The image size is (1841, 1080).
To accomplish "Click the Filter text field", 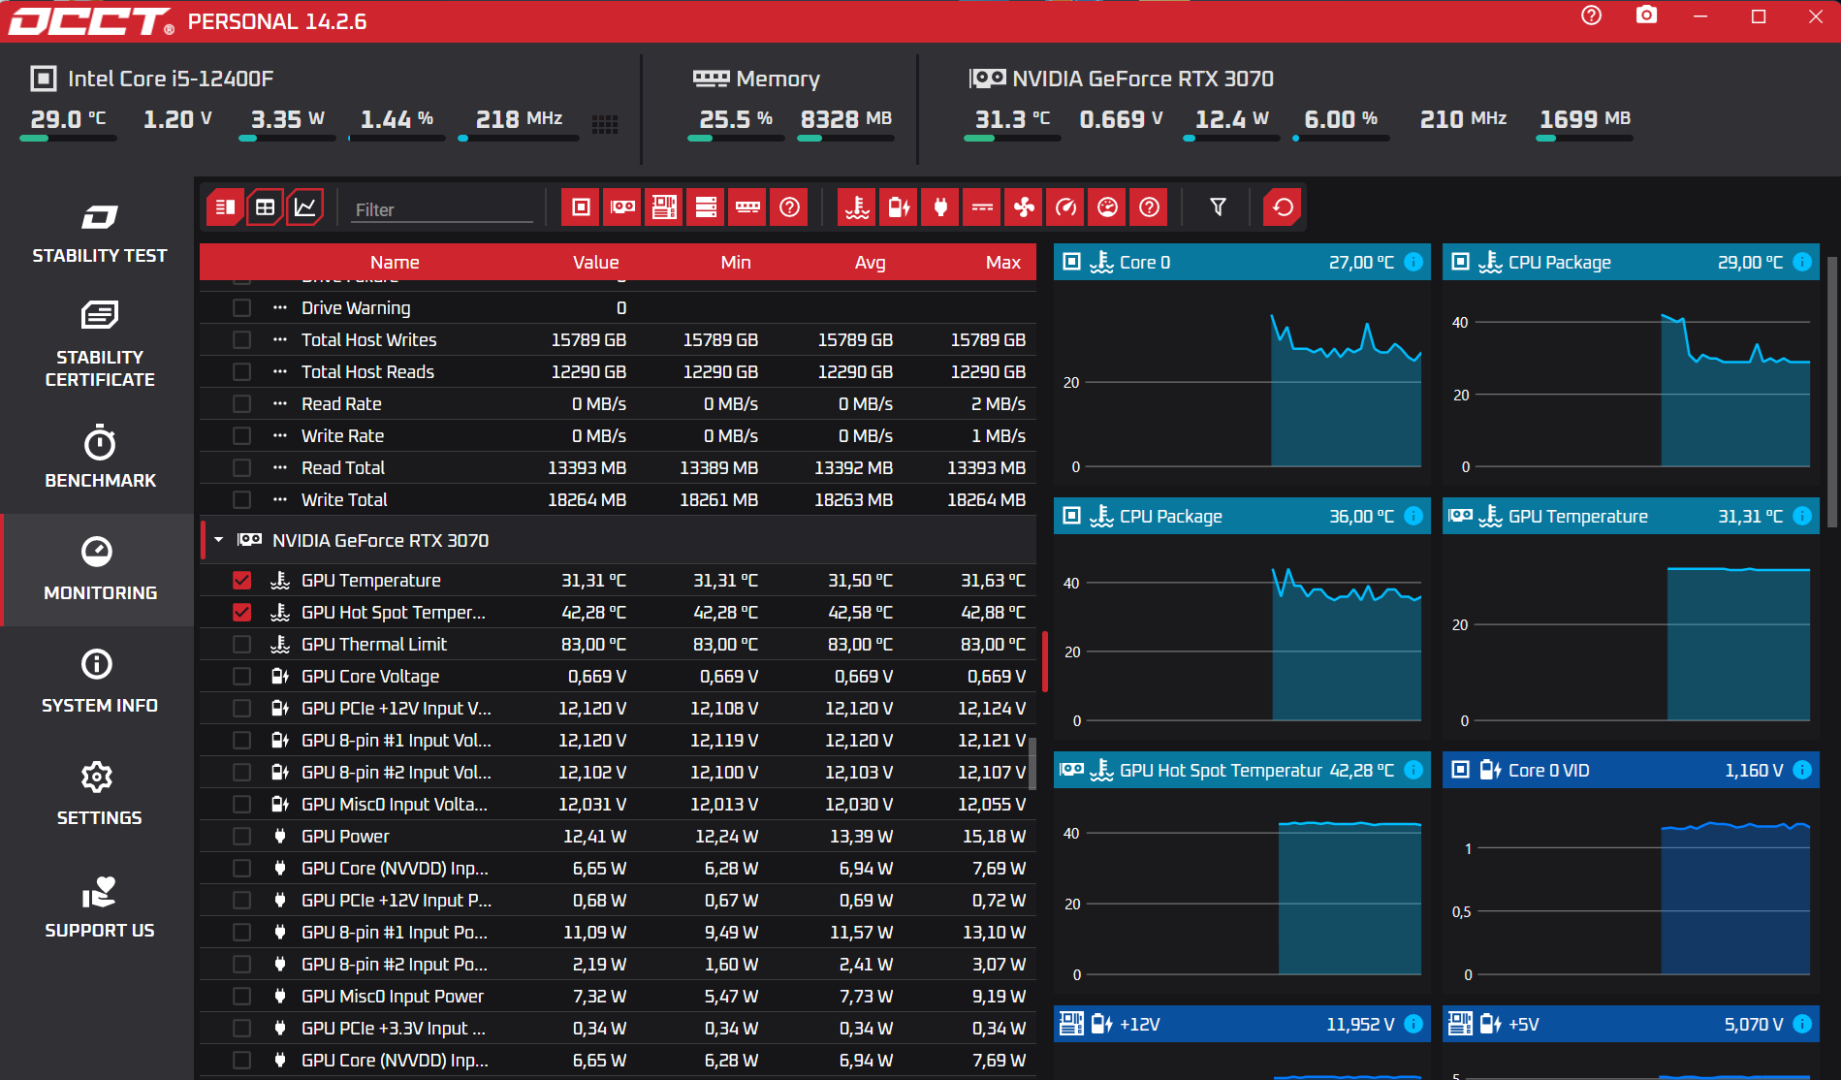I will pyautogui.click(x=441, y=210).
